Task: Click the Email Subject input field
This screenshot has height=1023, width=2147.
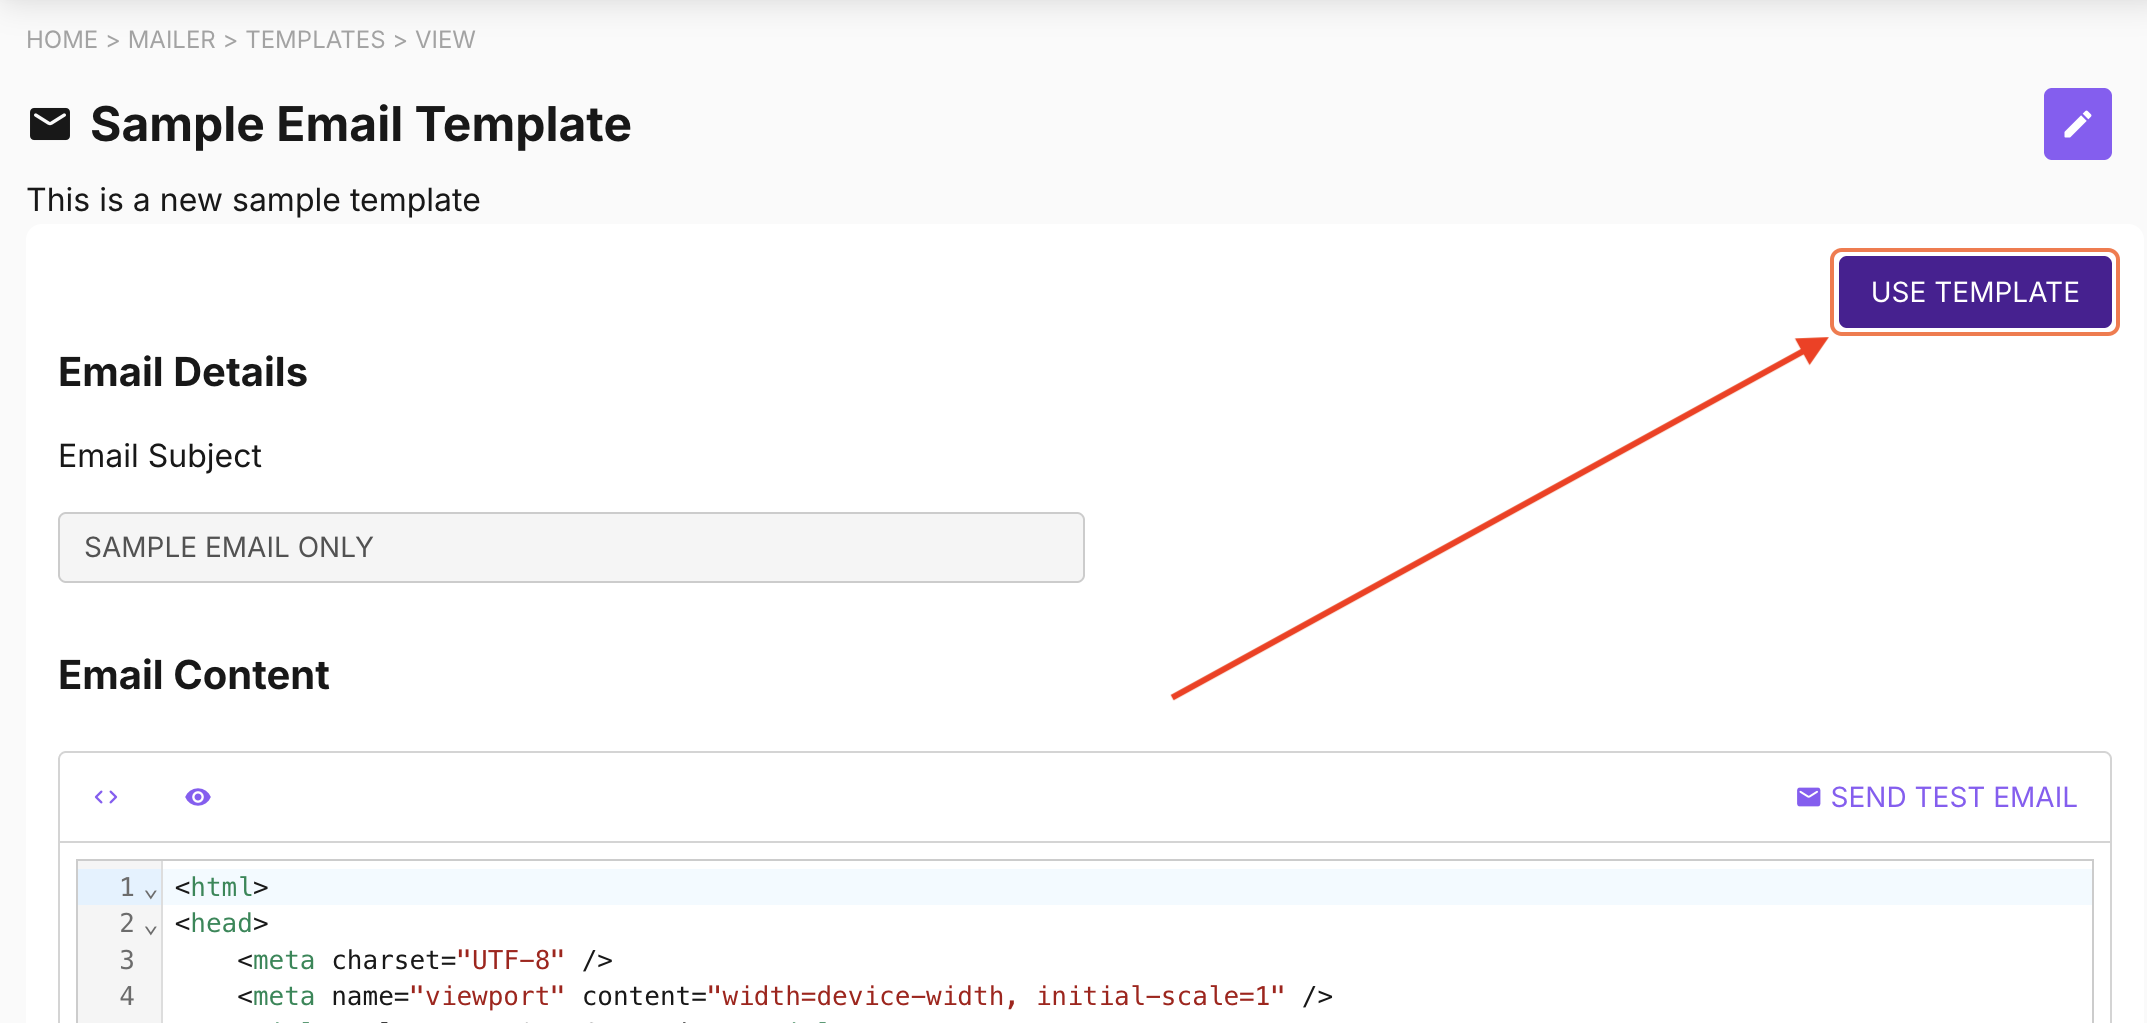Action: 571,547
